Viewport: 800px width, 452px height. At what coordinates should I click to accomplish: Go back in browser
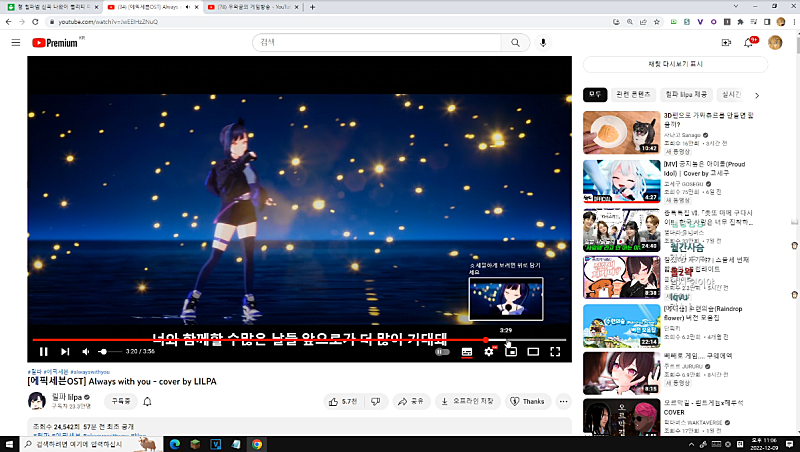(8, 22)
